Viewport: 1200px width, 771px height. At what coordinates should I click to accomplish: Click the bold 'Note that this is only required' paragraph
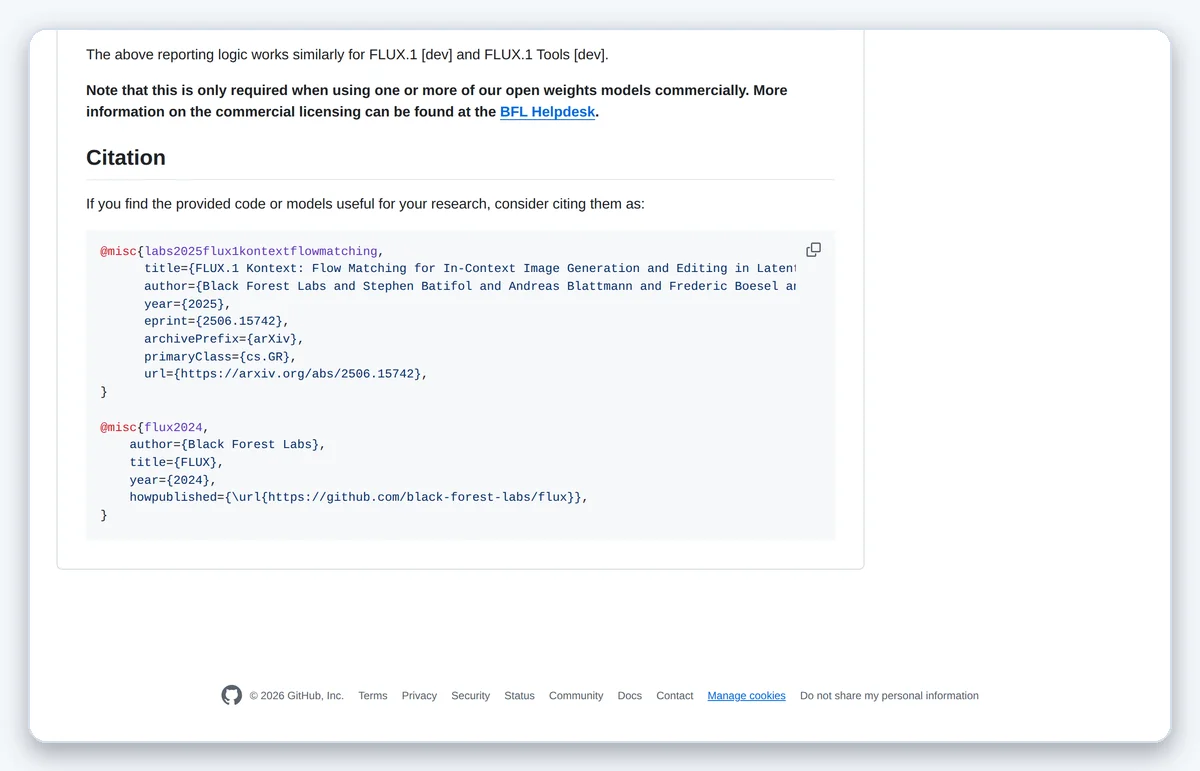(x=437, y=101)
